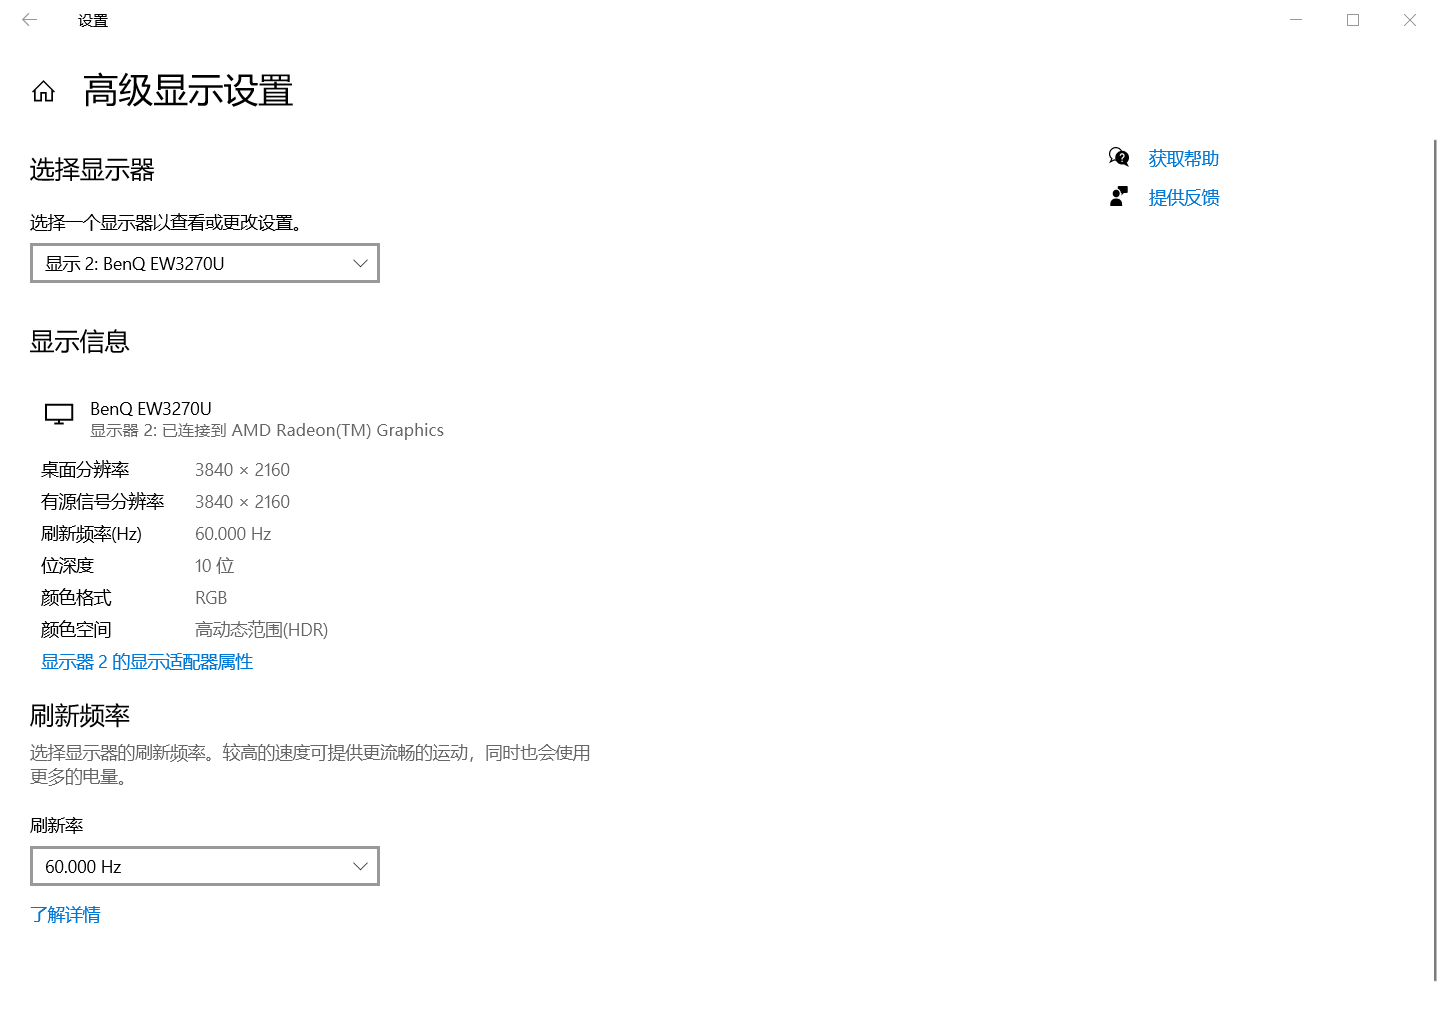Viewport: 1439px width, 1014px height.
Task: Open 显示器 2 的显示适配器属性 link
Action: point(147,662)
